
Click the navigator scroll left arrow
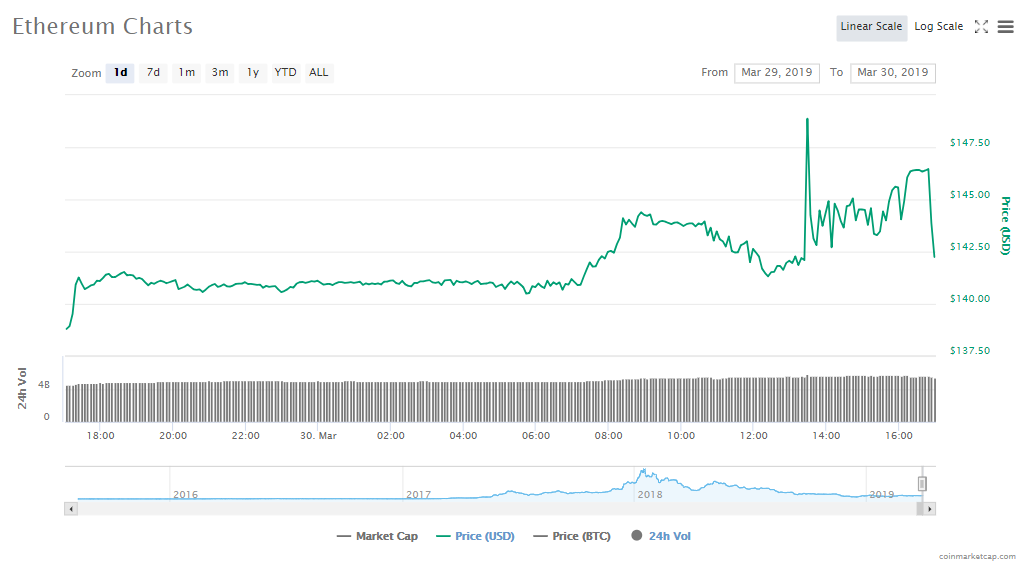pos(70,509)
